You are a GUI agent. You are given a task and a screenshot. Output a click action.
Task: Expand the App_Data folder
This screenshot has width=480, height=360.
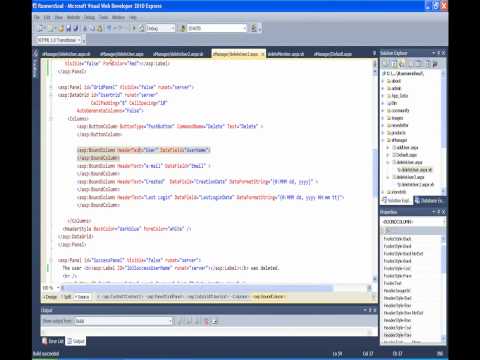tap(383, 96)
